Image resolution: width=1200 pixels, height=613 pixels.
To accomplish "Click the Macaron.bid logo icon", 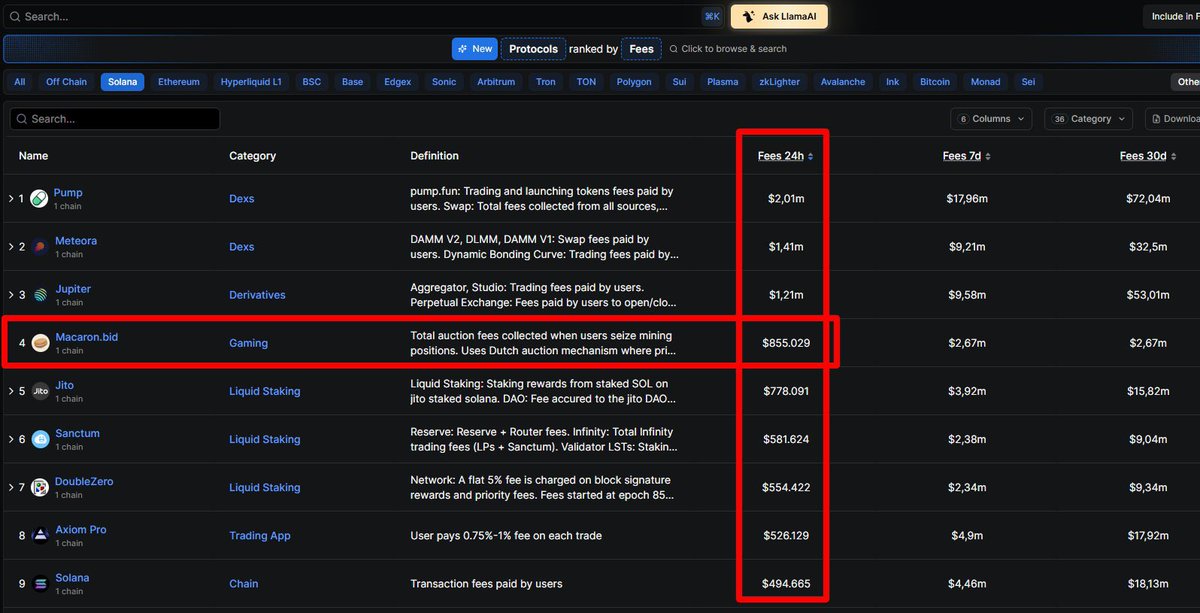I will pos(40,343).
